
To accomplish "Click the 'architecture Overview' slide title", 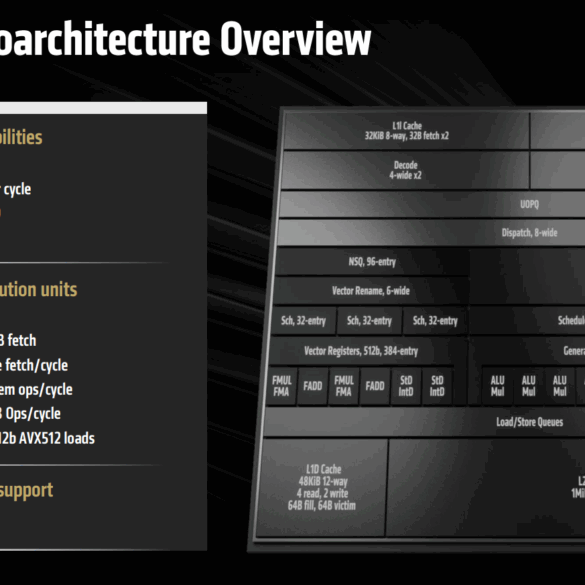I will (x=185, y=39).
